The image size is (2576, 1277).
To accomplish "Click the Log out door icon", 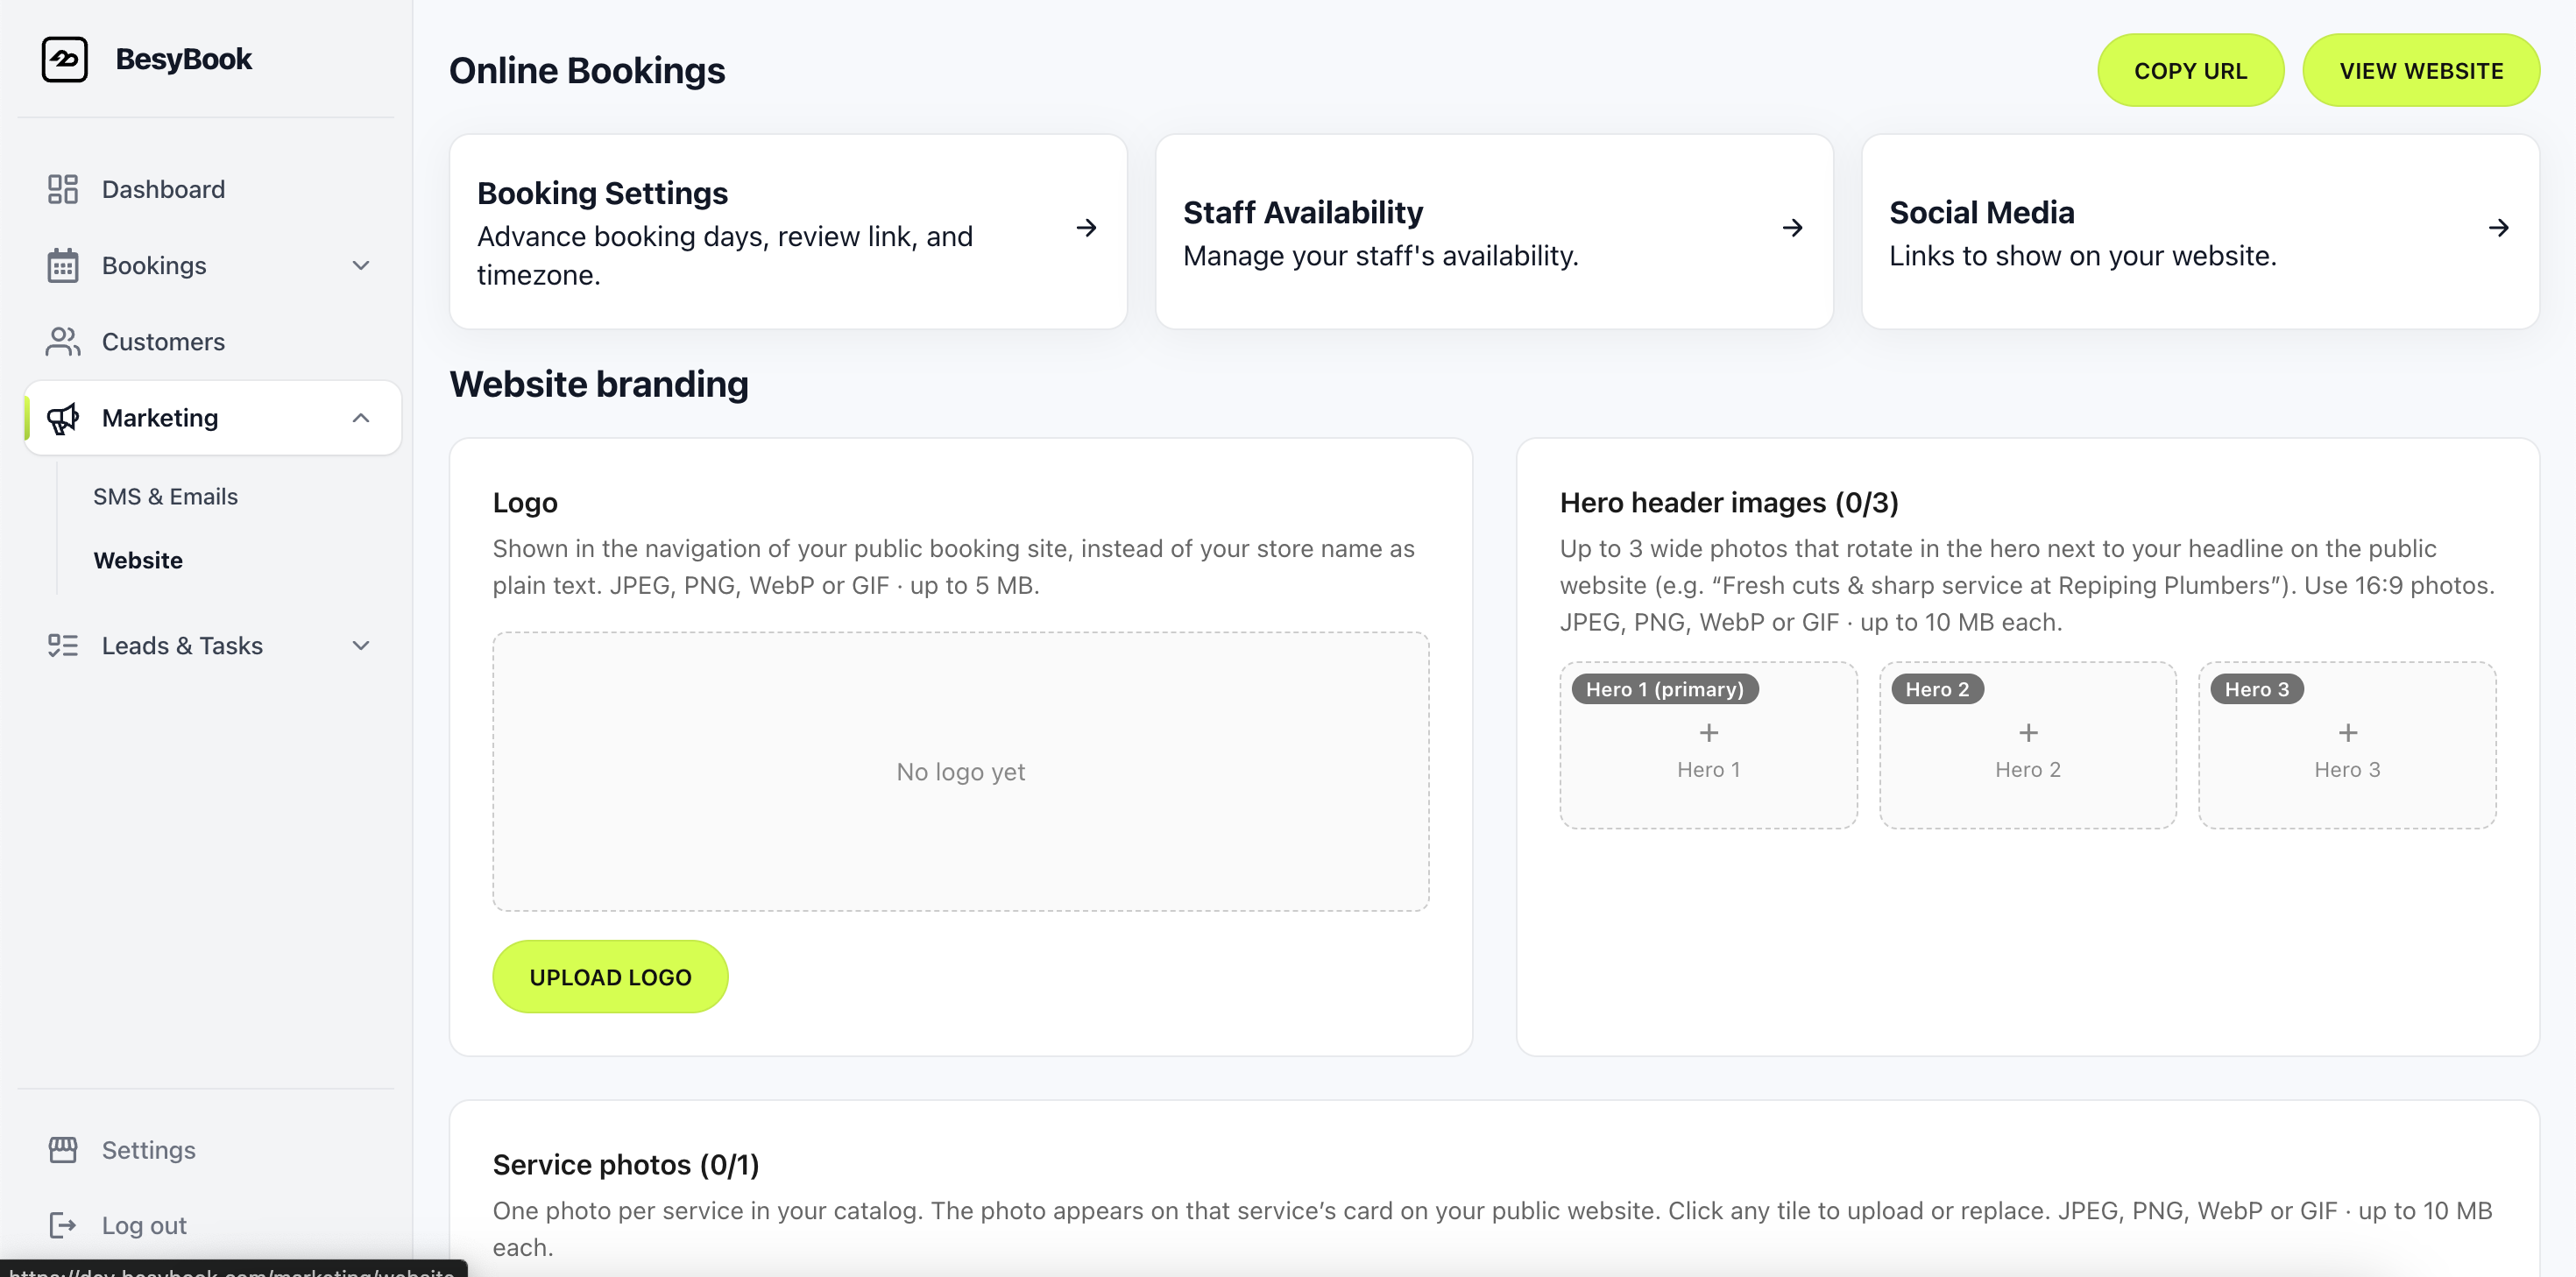I will coord(62,1225).
